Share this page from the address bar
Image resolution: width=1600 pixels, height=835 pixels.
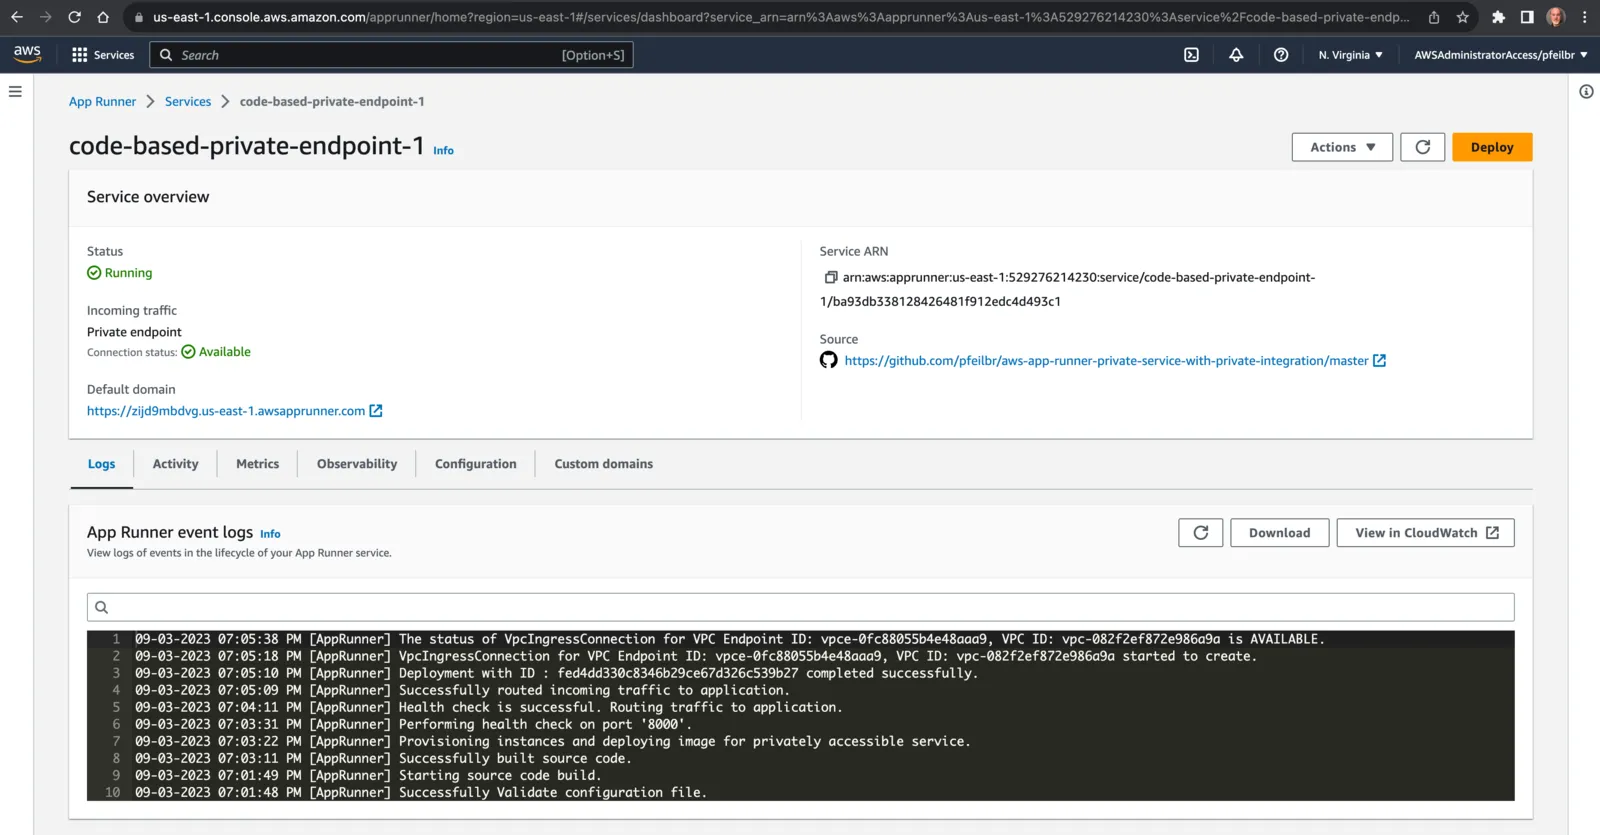(1434, 17)
